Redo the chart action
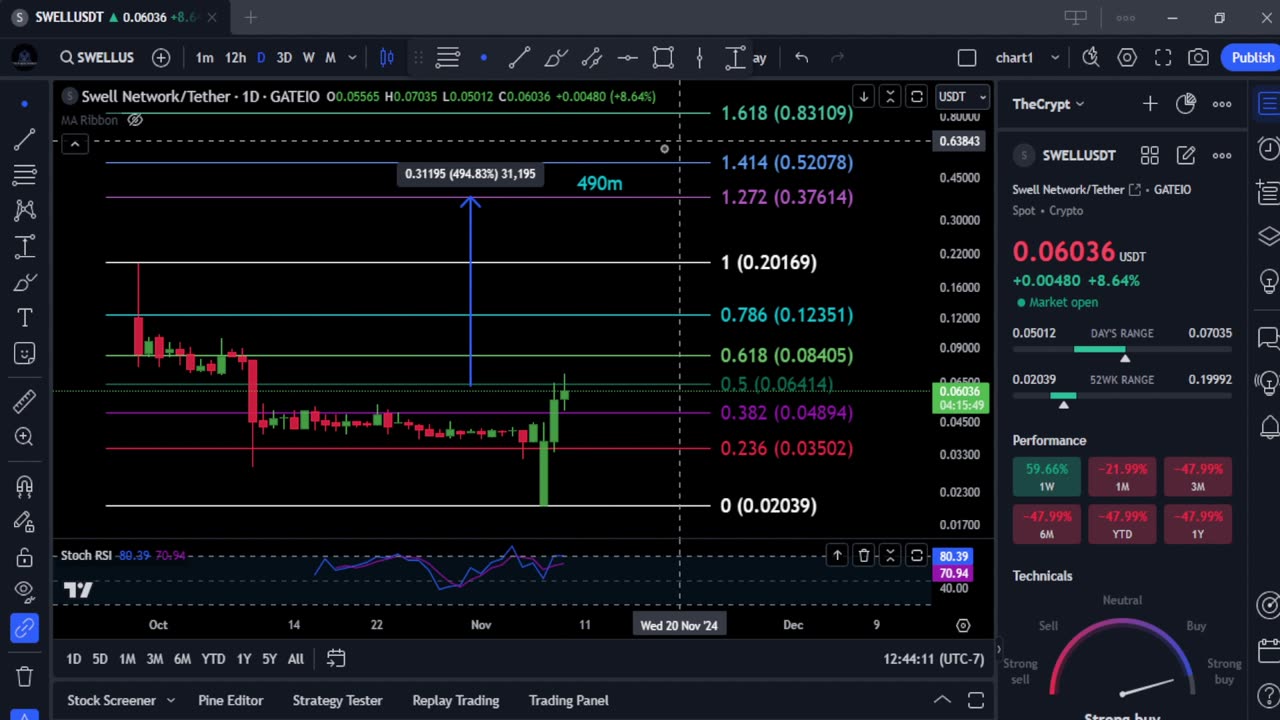 (838, 58)
